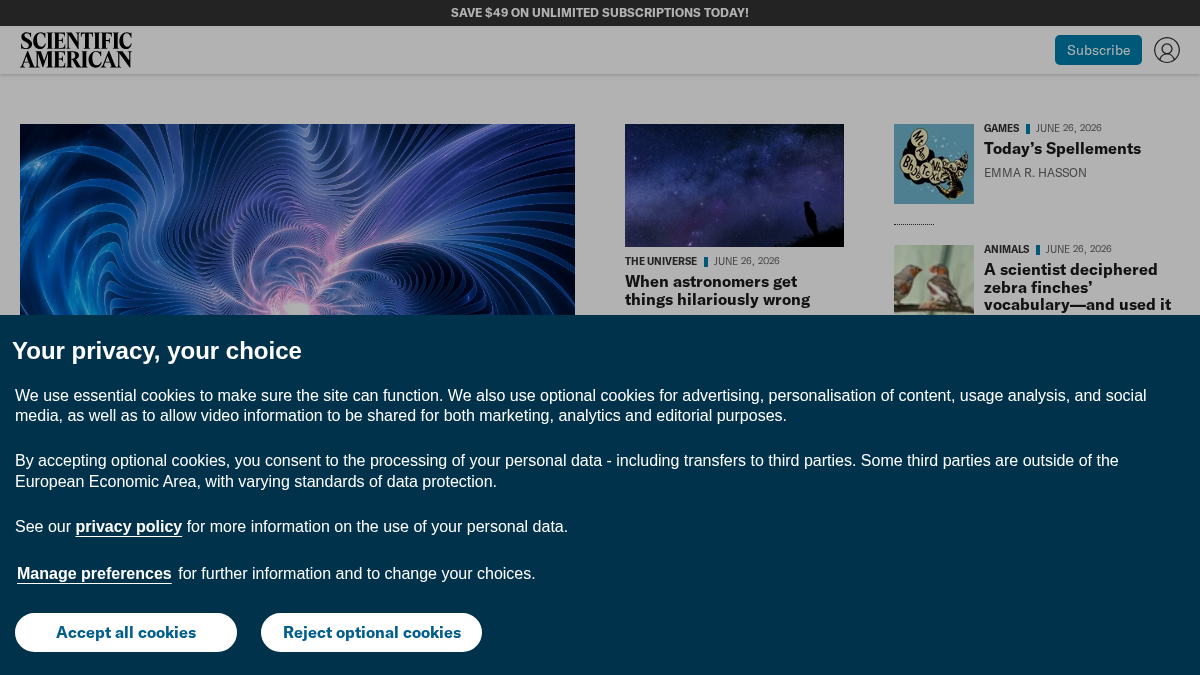Click the Subscribe button

[x=1098, y=50]
